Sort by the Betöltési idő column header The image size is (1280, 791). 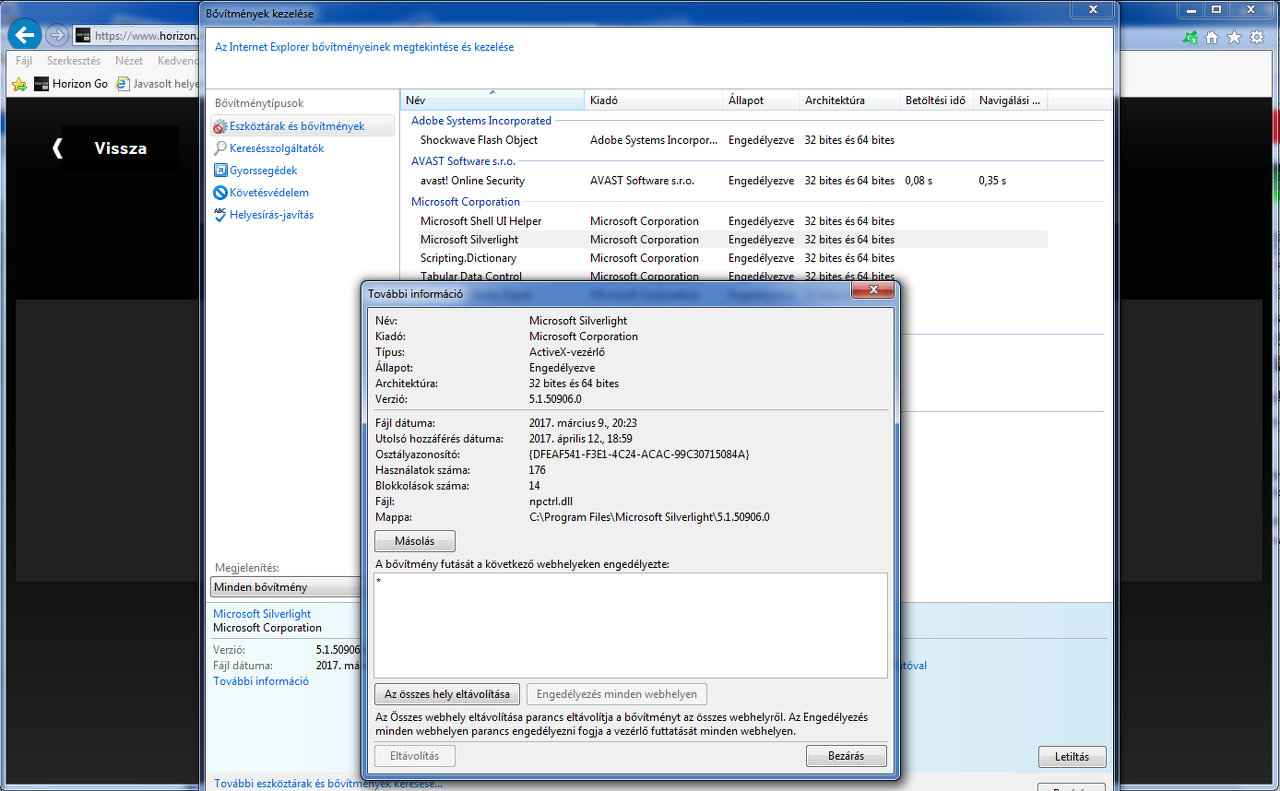[935, 100]
